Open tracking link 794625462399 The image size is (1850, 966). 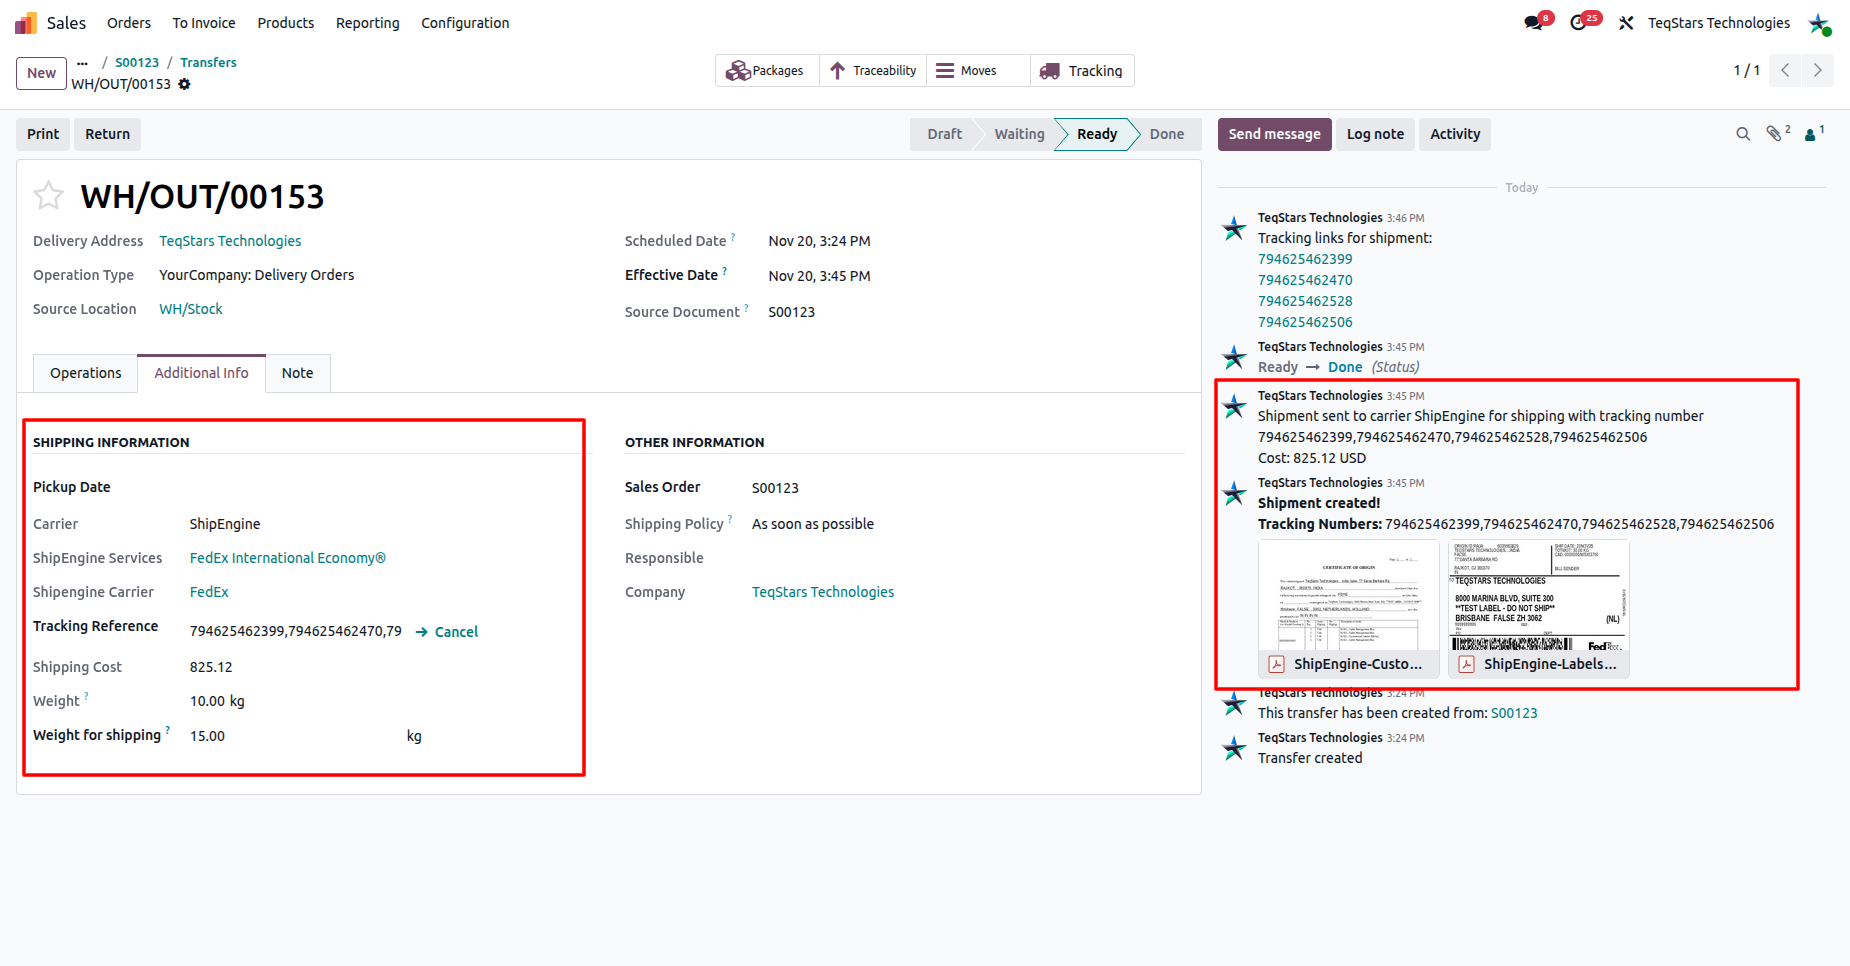click(x=1305, y=259)
